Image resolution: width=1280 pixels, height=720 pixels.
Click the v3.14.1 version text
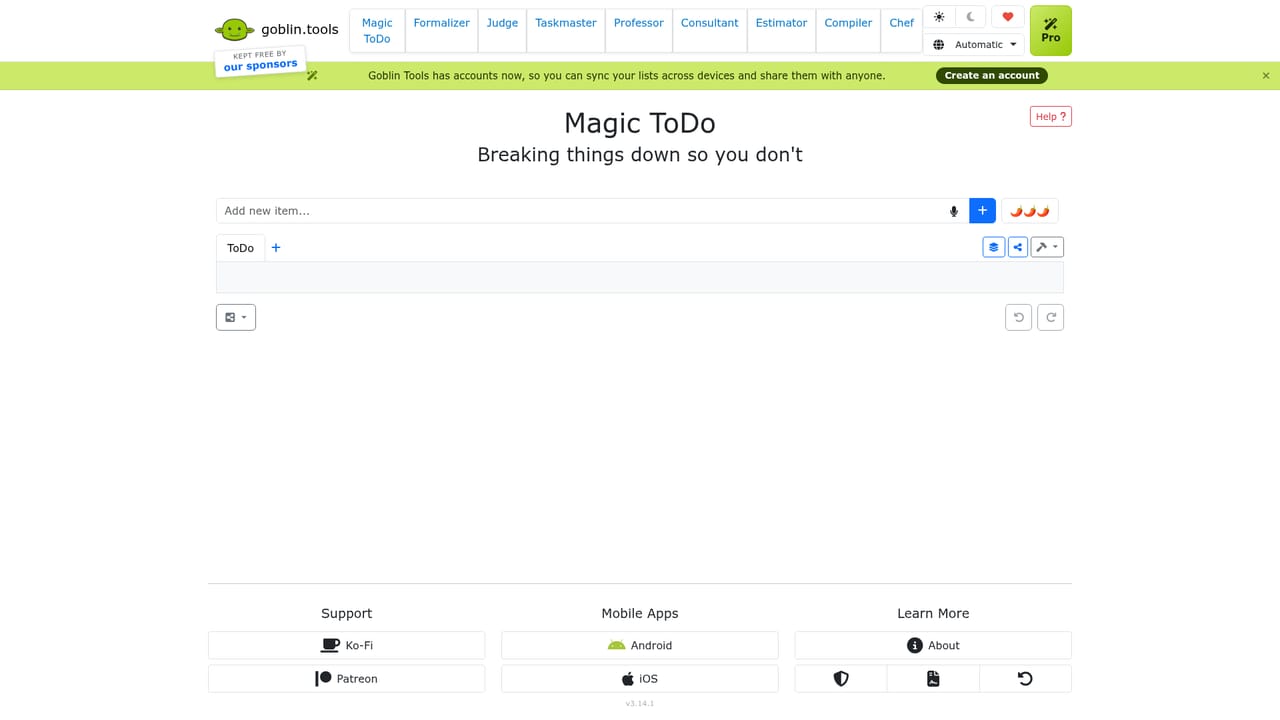pyautogui.click(x=640, y=704)
